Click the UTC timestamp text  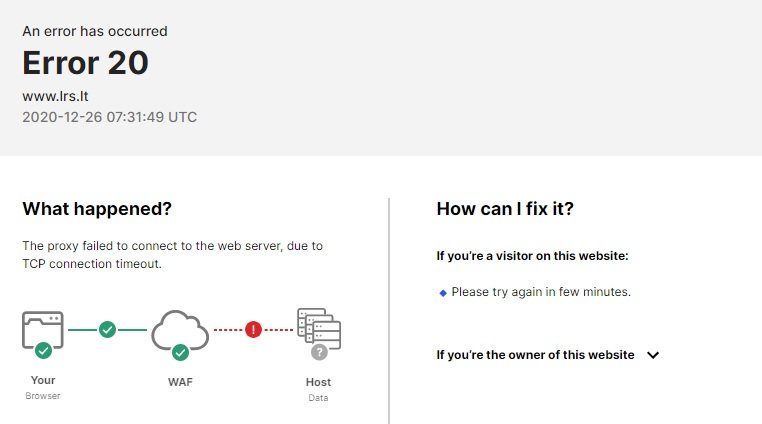tap(110, 117)
